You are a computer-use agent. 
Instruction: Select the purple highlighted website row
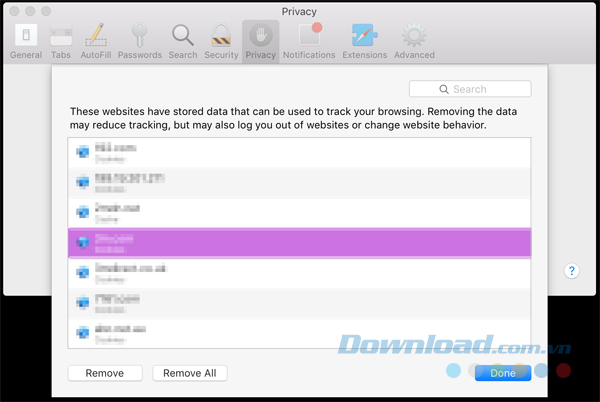tap(299, 243)
